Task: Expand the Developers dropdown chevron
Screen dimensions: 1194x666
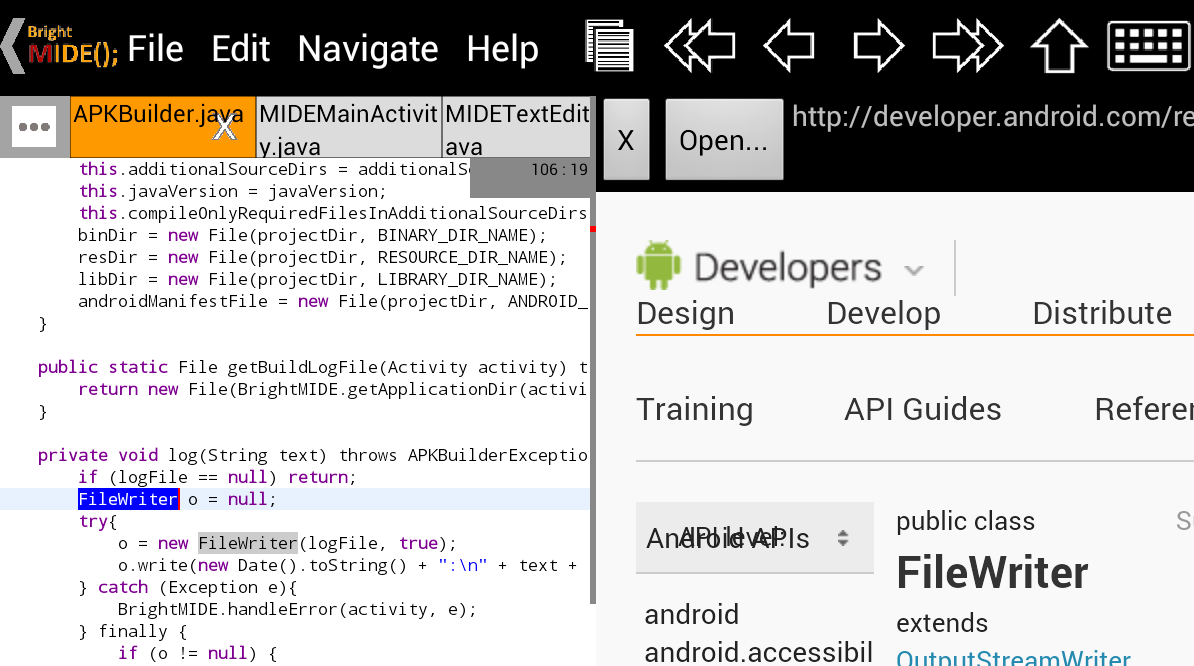Action: coord(913,270)
